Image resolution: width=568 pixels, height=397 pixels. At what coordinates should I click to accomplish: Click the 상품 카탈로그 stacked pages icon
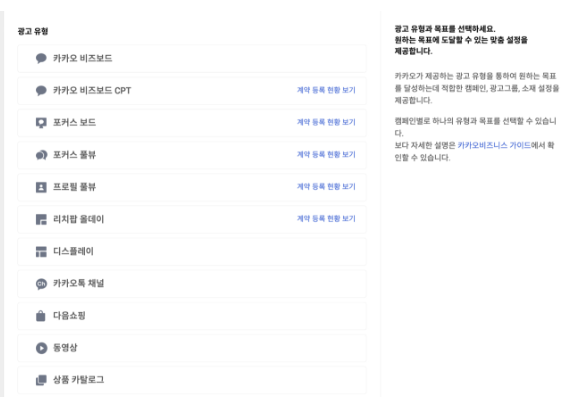click(41, 380)
